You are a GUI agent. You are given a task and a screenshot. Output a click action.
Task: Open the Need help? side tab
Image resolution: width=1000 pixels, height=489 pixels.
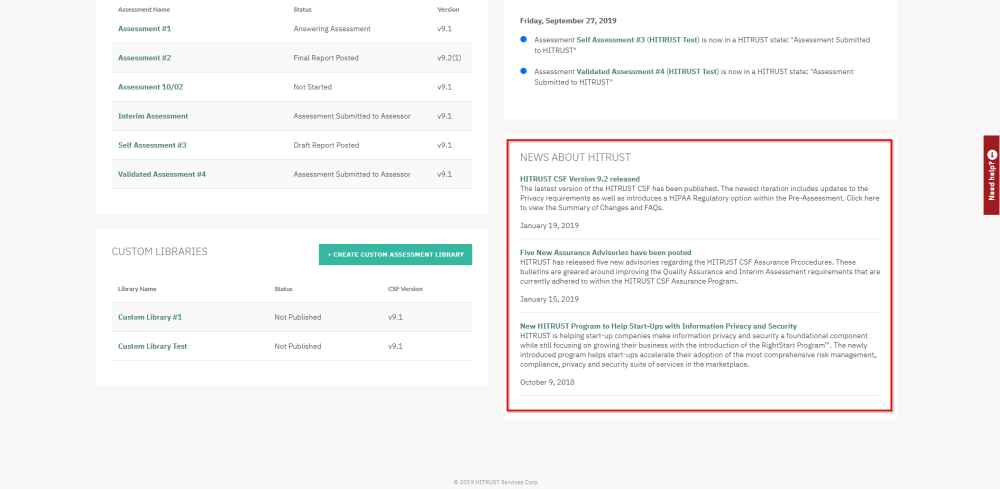(x=991, y=175)
